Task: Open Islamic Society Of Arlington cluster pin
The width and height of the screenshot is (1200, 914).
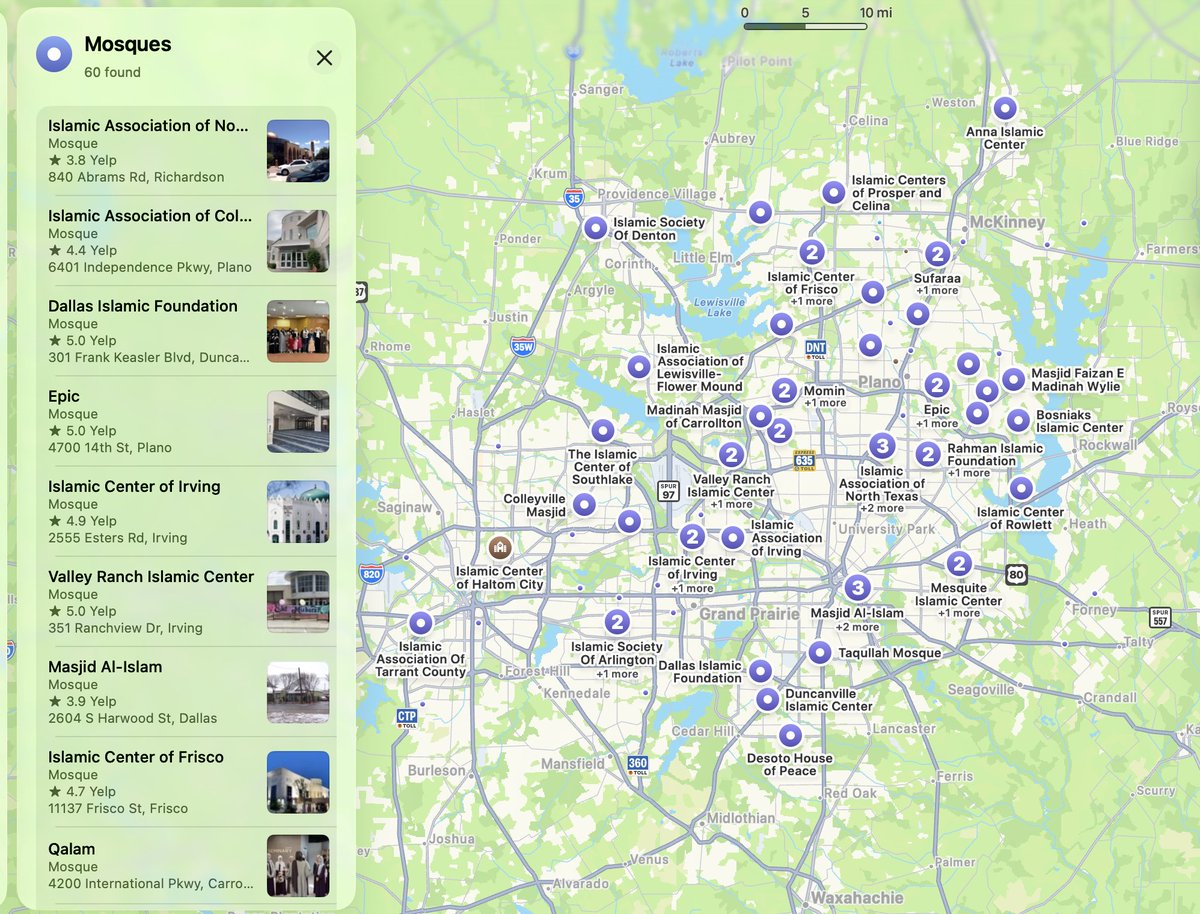Action: coord(617,622)
